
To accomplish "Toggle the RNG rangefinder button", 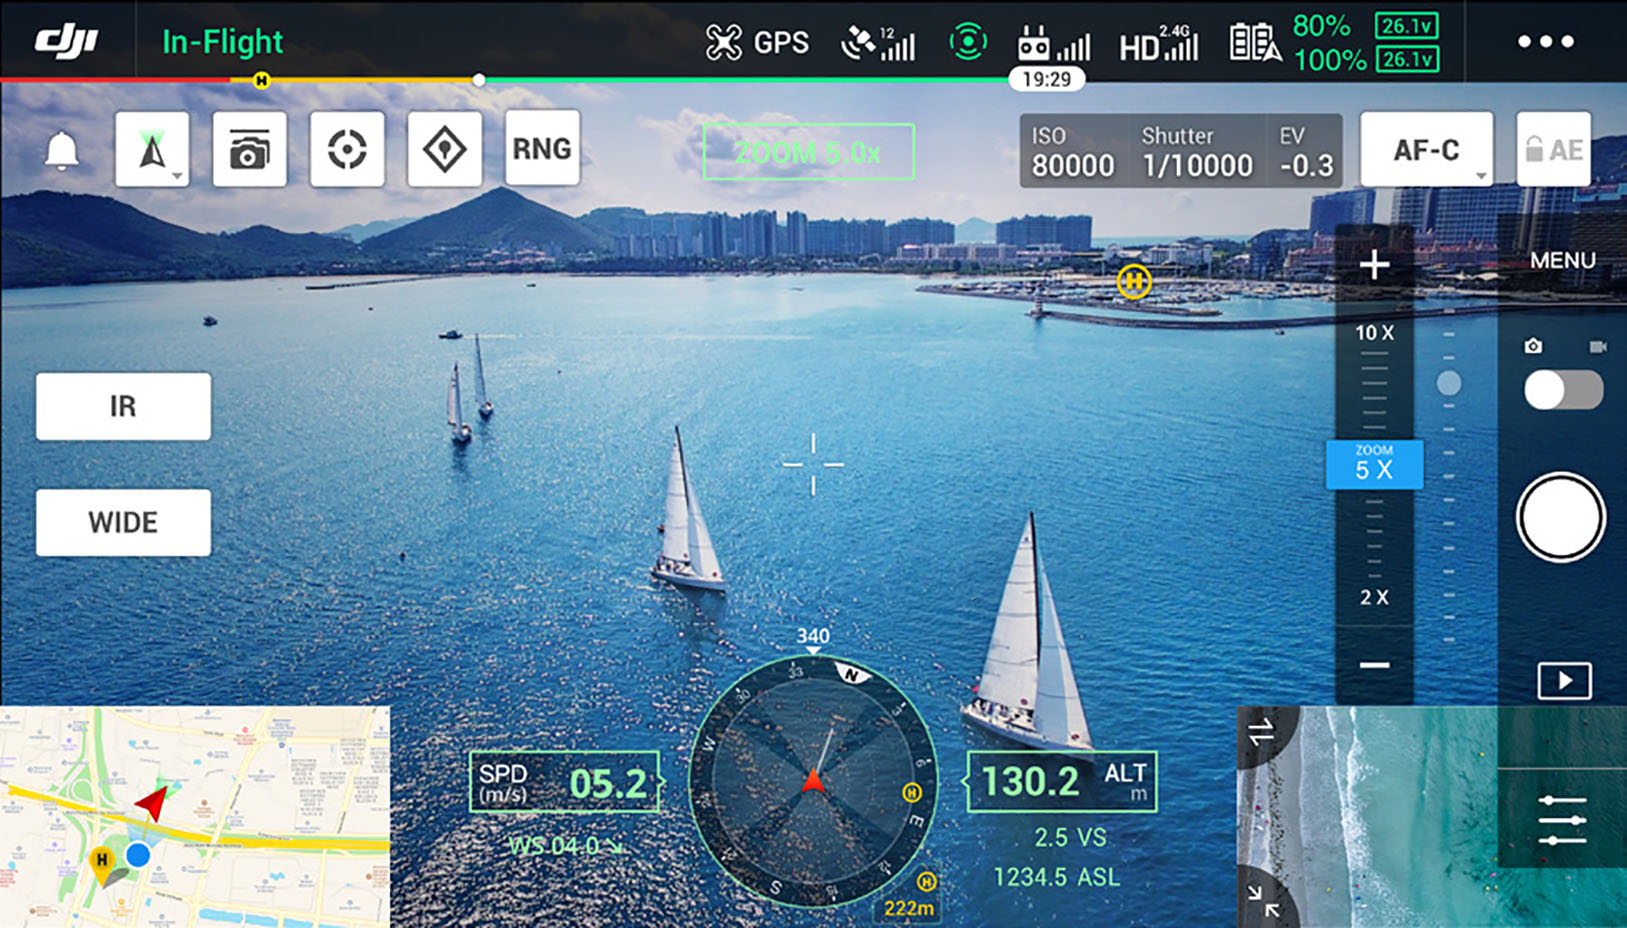I will pos(542,150).
